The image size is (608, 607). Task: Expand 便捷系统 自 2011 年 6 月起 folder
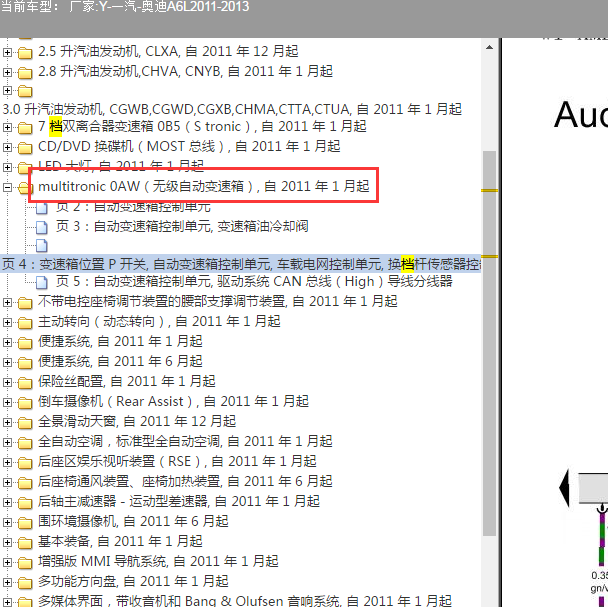7,362
